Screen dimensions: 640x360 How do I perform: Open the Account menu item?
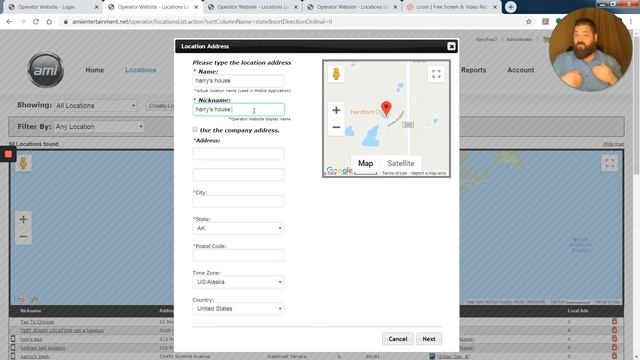coord(520,70)
